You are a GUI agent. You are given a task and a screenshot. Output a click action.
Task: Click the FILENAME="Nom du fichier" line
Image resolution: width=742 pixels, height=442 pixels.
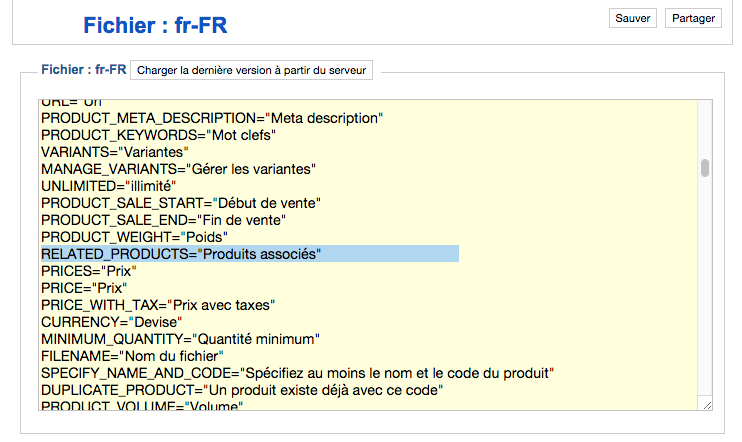click(132, 356)
